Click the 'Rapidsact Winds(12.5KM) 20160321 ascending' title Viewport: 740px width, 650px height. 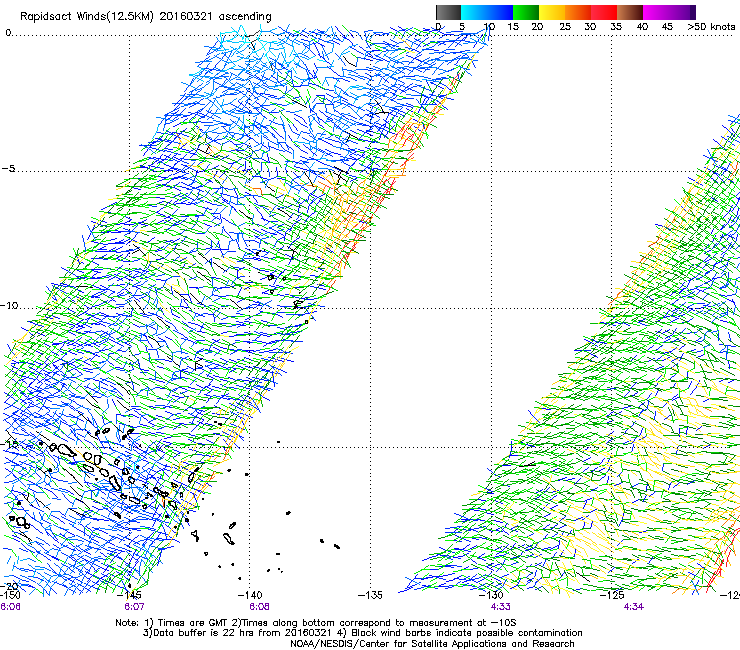tap(145, 17)
